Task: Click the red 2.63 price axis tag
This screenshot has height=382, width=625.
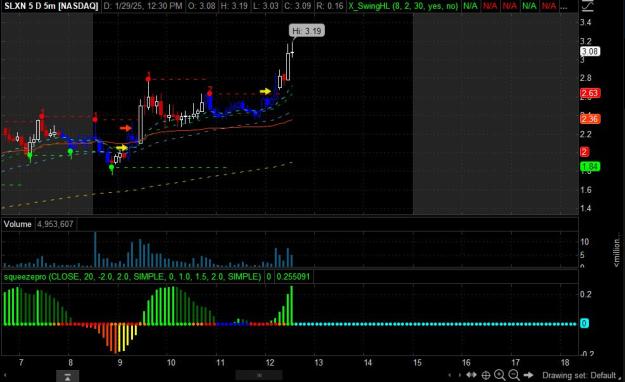Action: click(x=590, y=93)
